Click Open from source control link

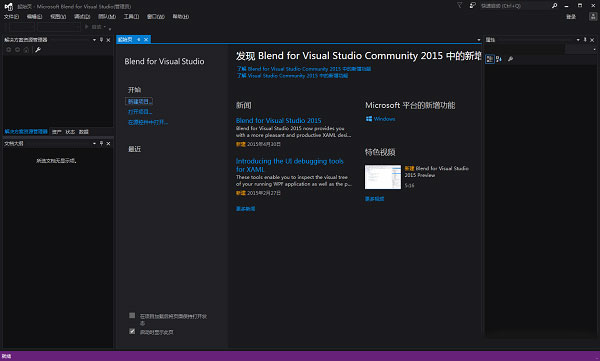click(x=148, y=122)
